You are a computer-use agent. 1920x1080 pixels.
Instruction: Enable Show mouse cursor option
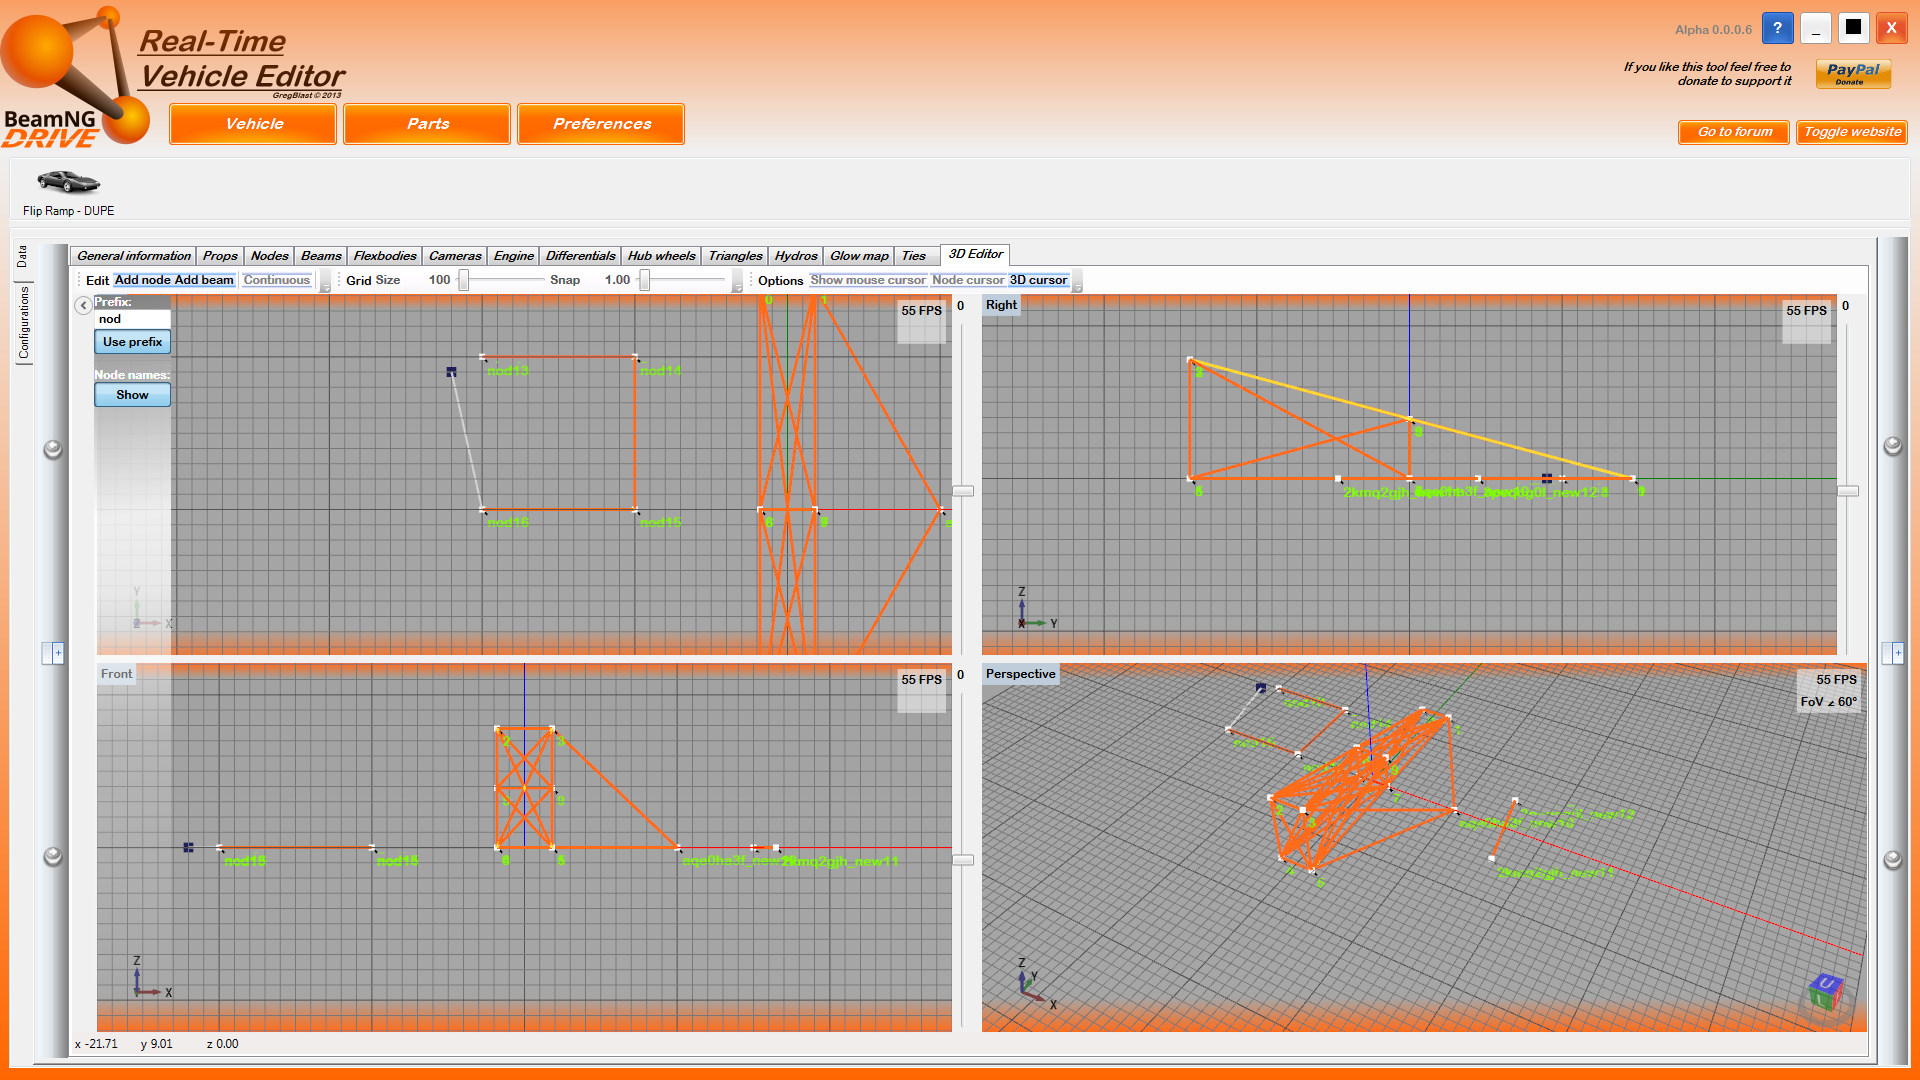coord(867,280)
